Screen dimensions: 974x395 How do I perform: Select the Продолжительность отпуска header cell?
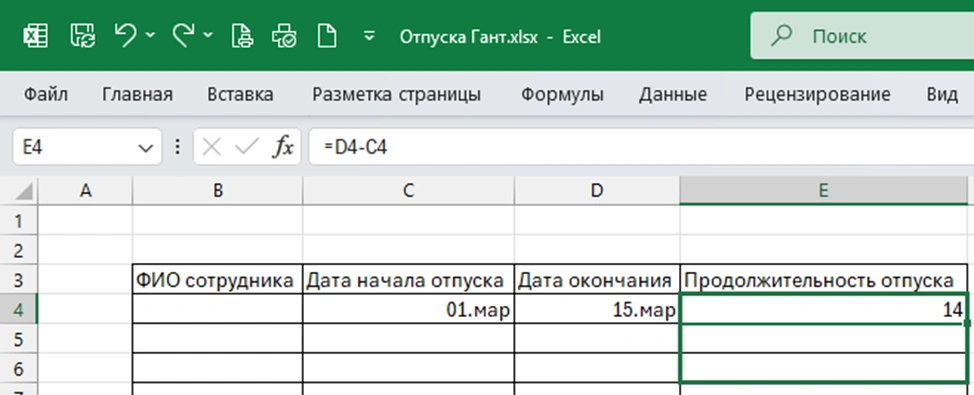pyautogui.click(x=823, y=280)
